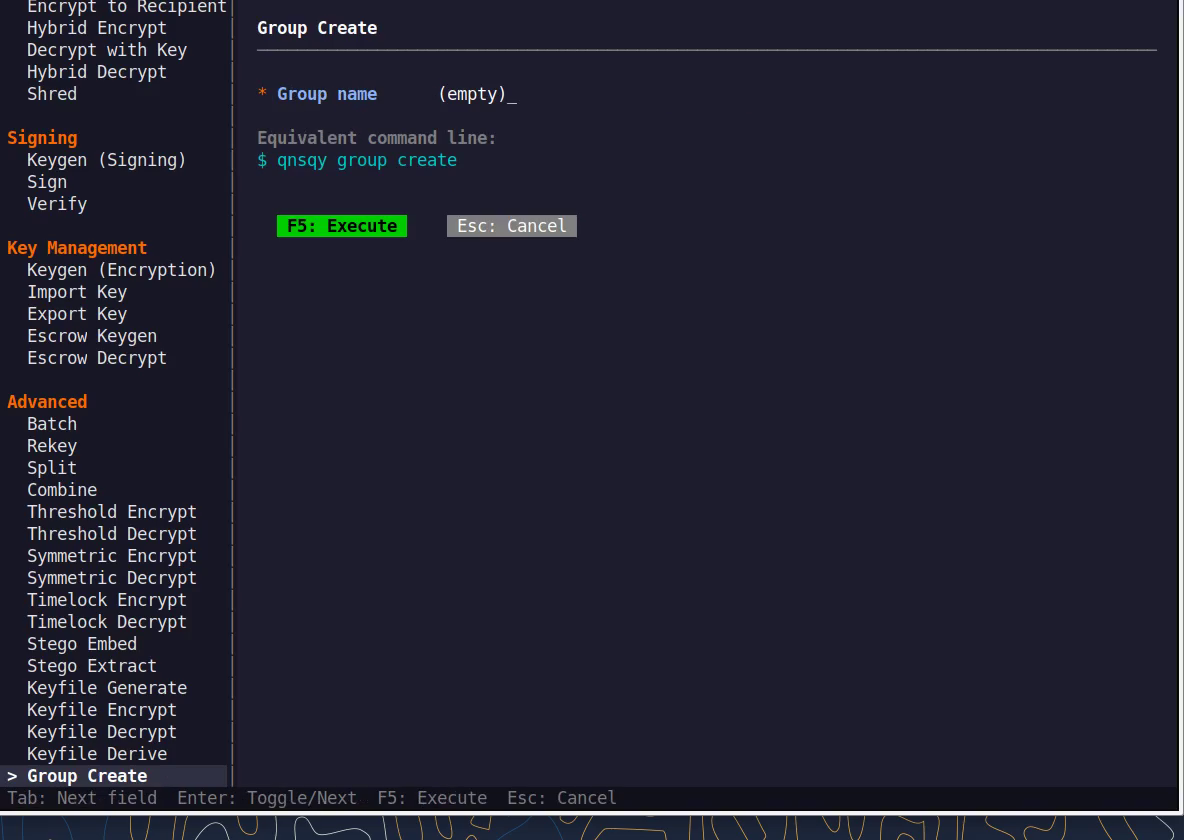Open Escrow Keygen item
1184x840 pixels.
pyautogui.click(x=92, y=335)
